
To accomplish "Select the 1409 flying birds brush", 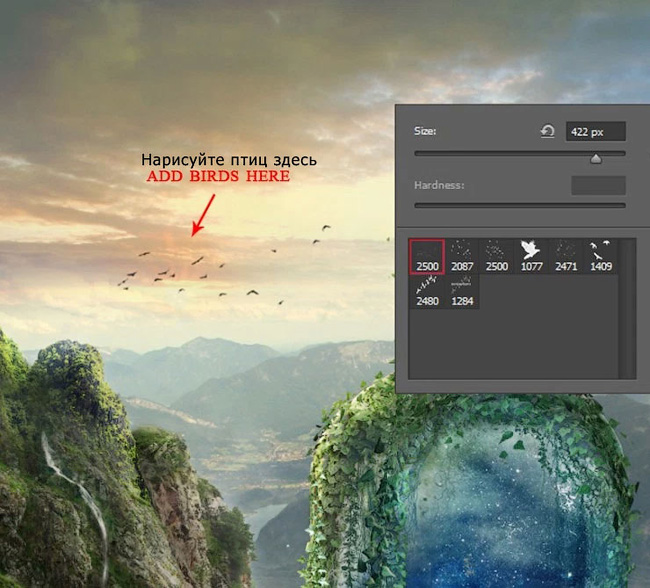I will click(601, 256).
